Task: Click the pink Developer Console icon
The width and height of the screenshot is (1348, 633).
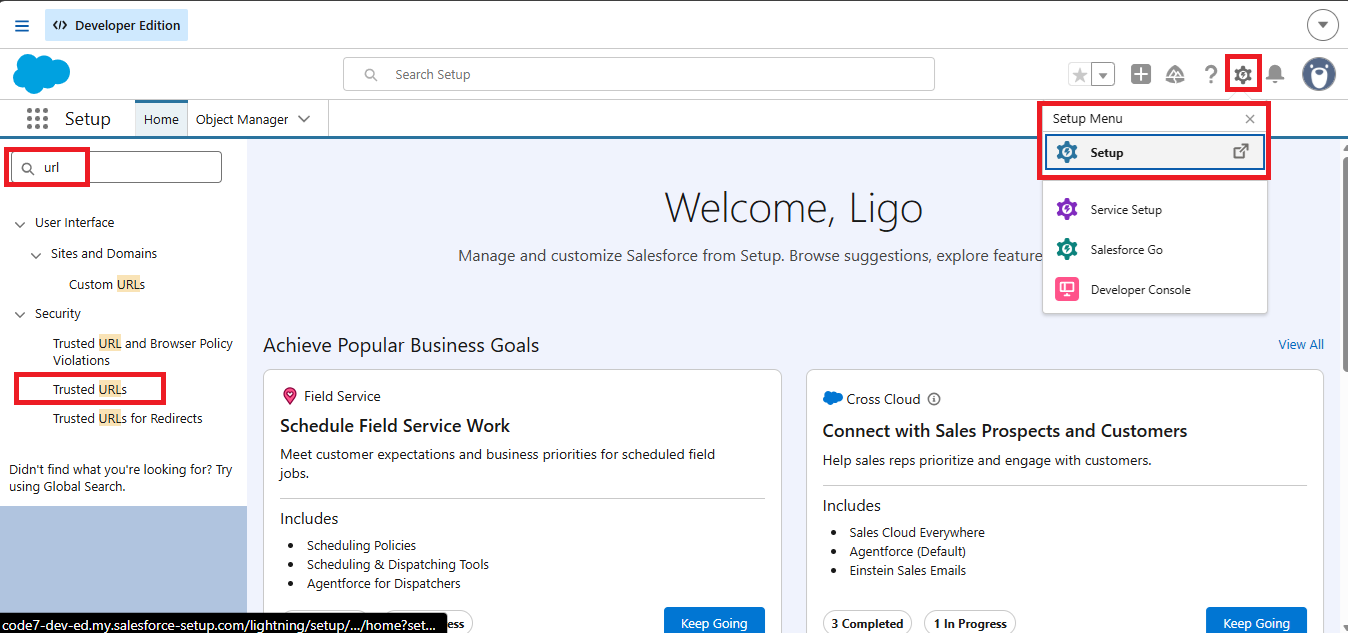Action: click(x=1067, y=290)
